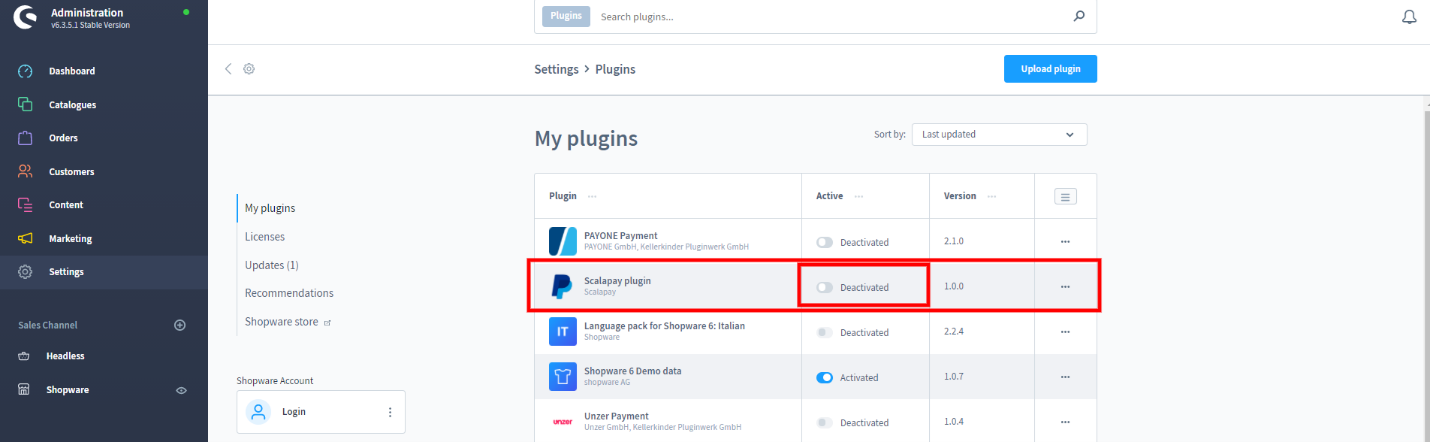Screen dimensions: 1430x442
Task: Open notifications bell icon
Action: coord(1410,17)
